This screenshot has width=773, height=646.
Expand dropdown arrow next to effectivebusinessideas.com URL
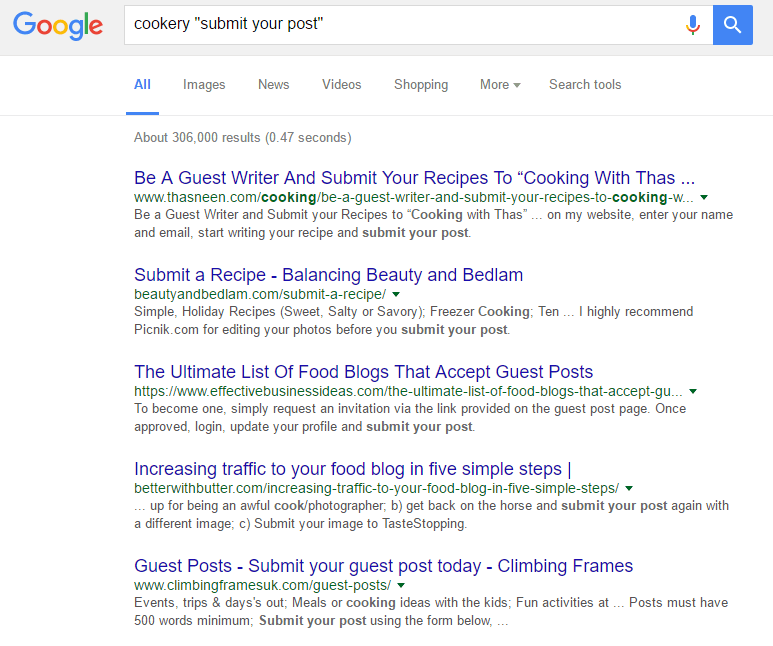tap(693, 392)
